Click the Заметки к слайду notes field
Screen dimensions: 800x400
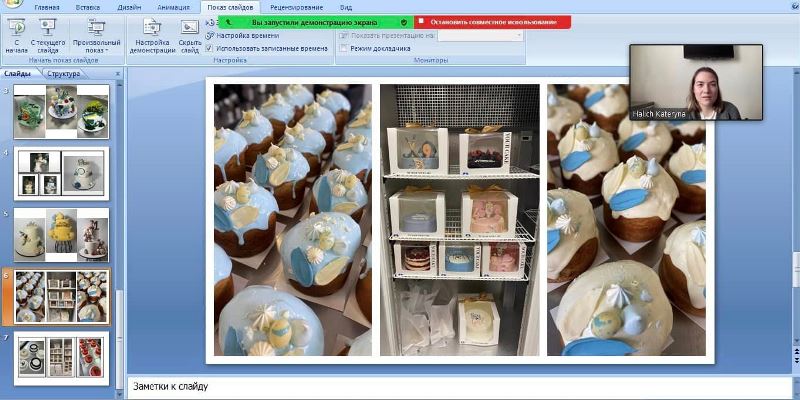[x=459, y=387]
